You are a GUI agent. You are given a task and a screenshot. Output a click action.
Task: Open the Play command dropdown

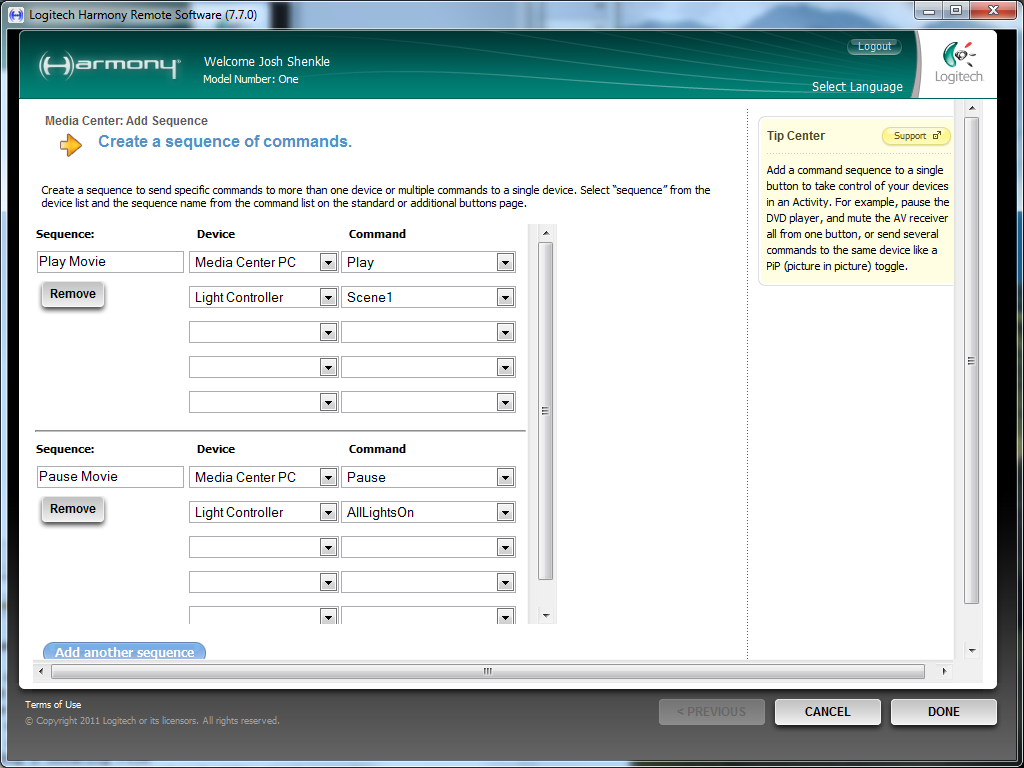pos(428,263)
